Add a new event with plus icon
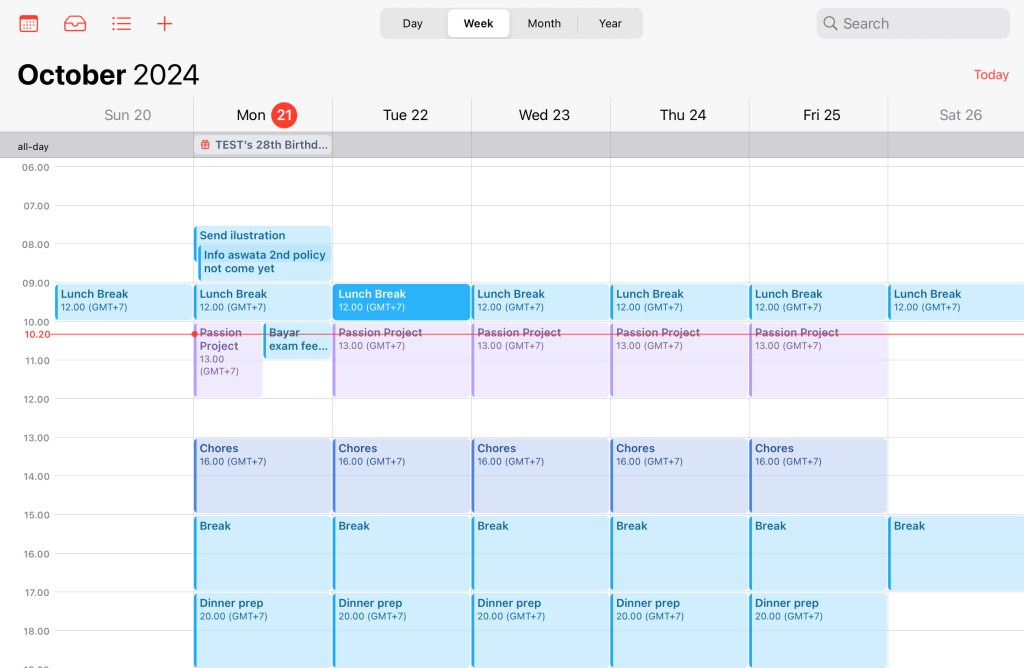Image resolution: width=1024 pixels, height=668 pixels. (165, 23)
